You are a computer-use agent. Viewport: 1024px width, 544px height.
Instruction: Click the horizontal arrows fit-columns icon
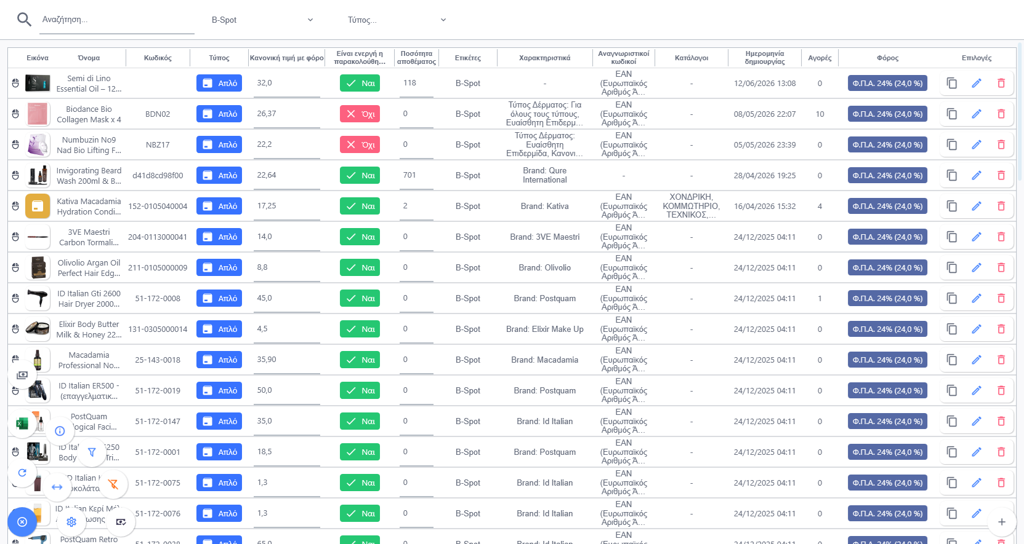[x=57, y=487]
